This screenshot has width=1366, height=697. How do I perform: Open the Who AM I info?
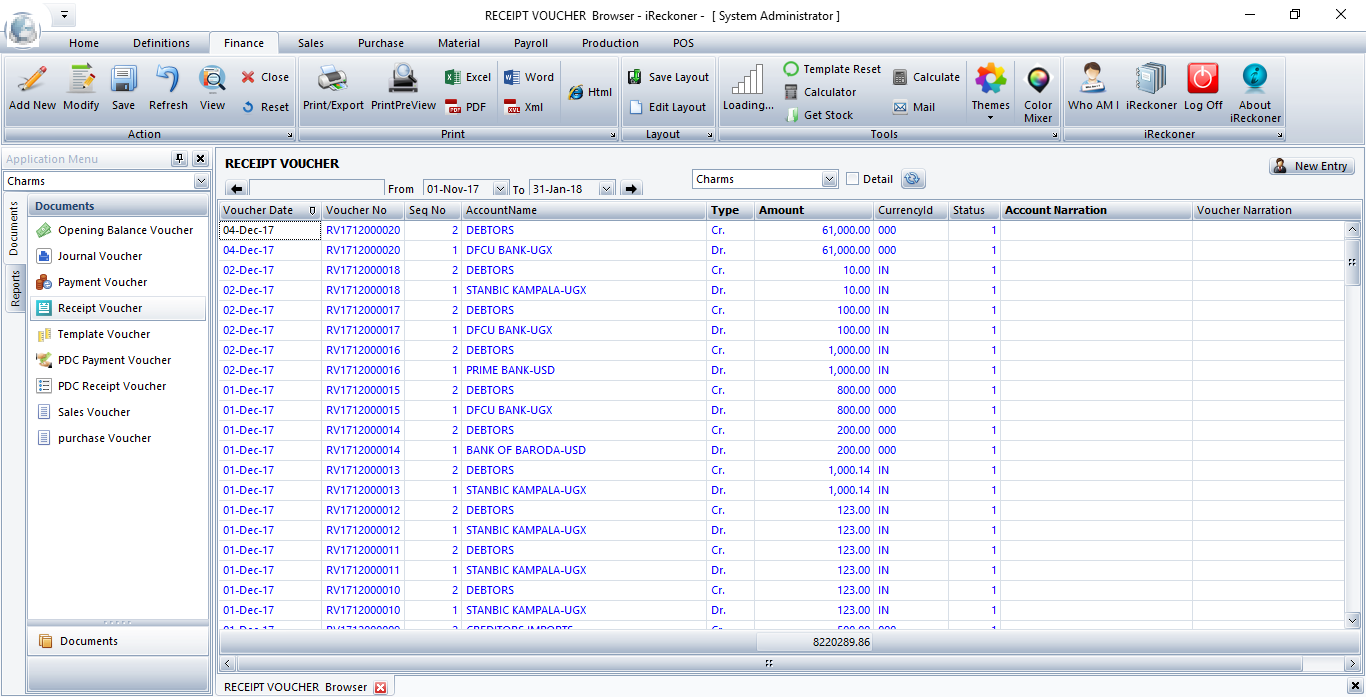click(1093, 81)
